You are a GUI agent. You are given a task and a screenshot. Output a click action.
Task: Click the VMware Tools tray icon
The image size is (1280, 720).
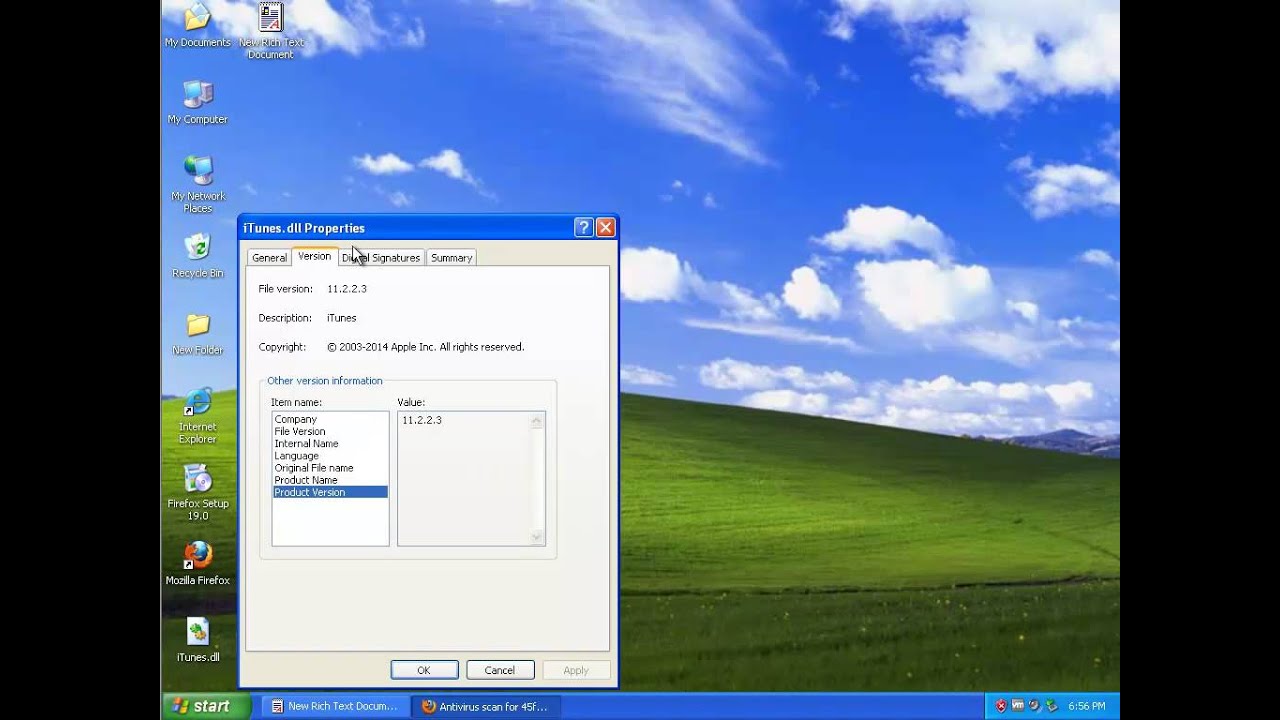(1017, 706)
